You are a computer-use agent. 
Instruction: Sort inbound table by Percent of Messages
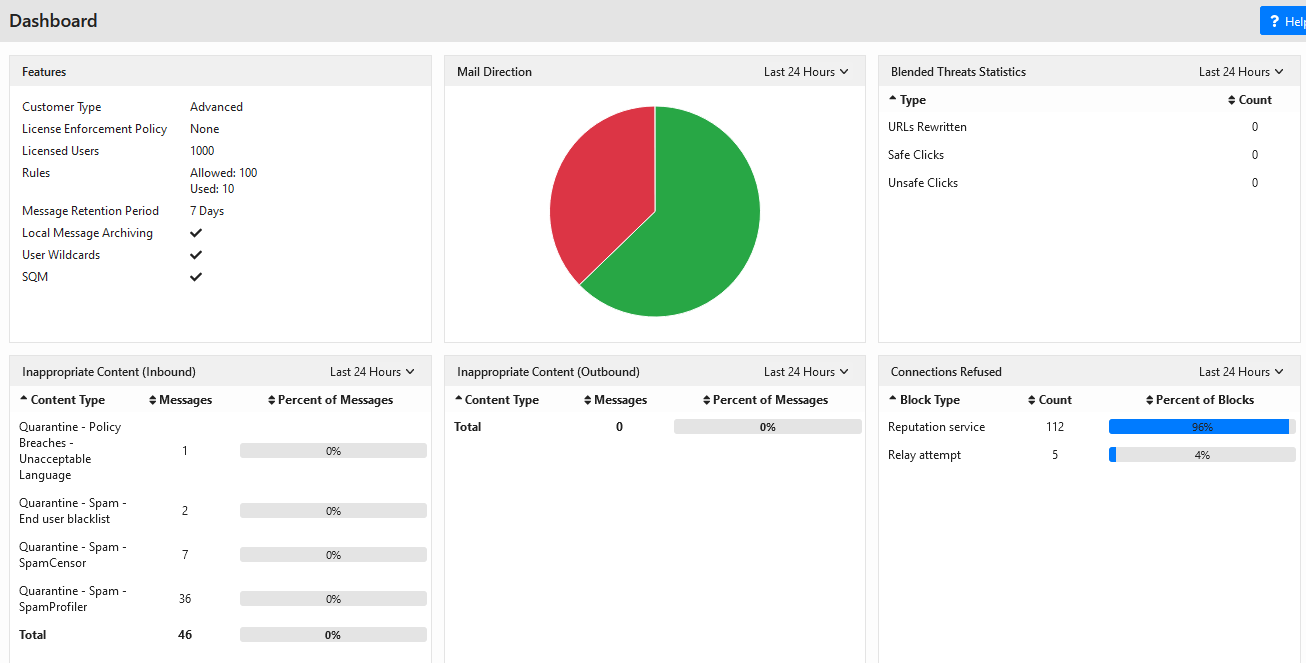pyautogui.click(x=330, y=400)
